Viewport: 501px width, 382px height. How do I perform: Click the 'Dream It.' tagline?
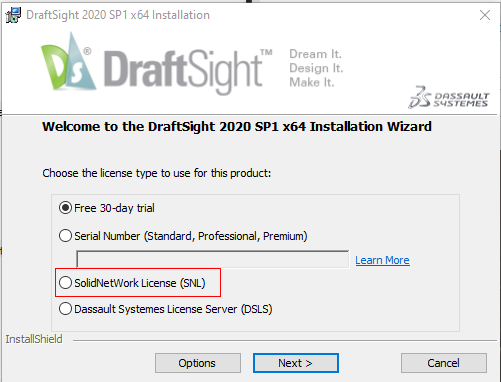click(315, 54)
